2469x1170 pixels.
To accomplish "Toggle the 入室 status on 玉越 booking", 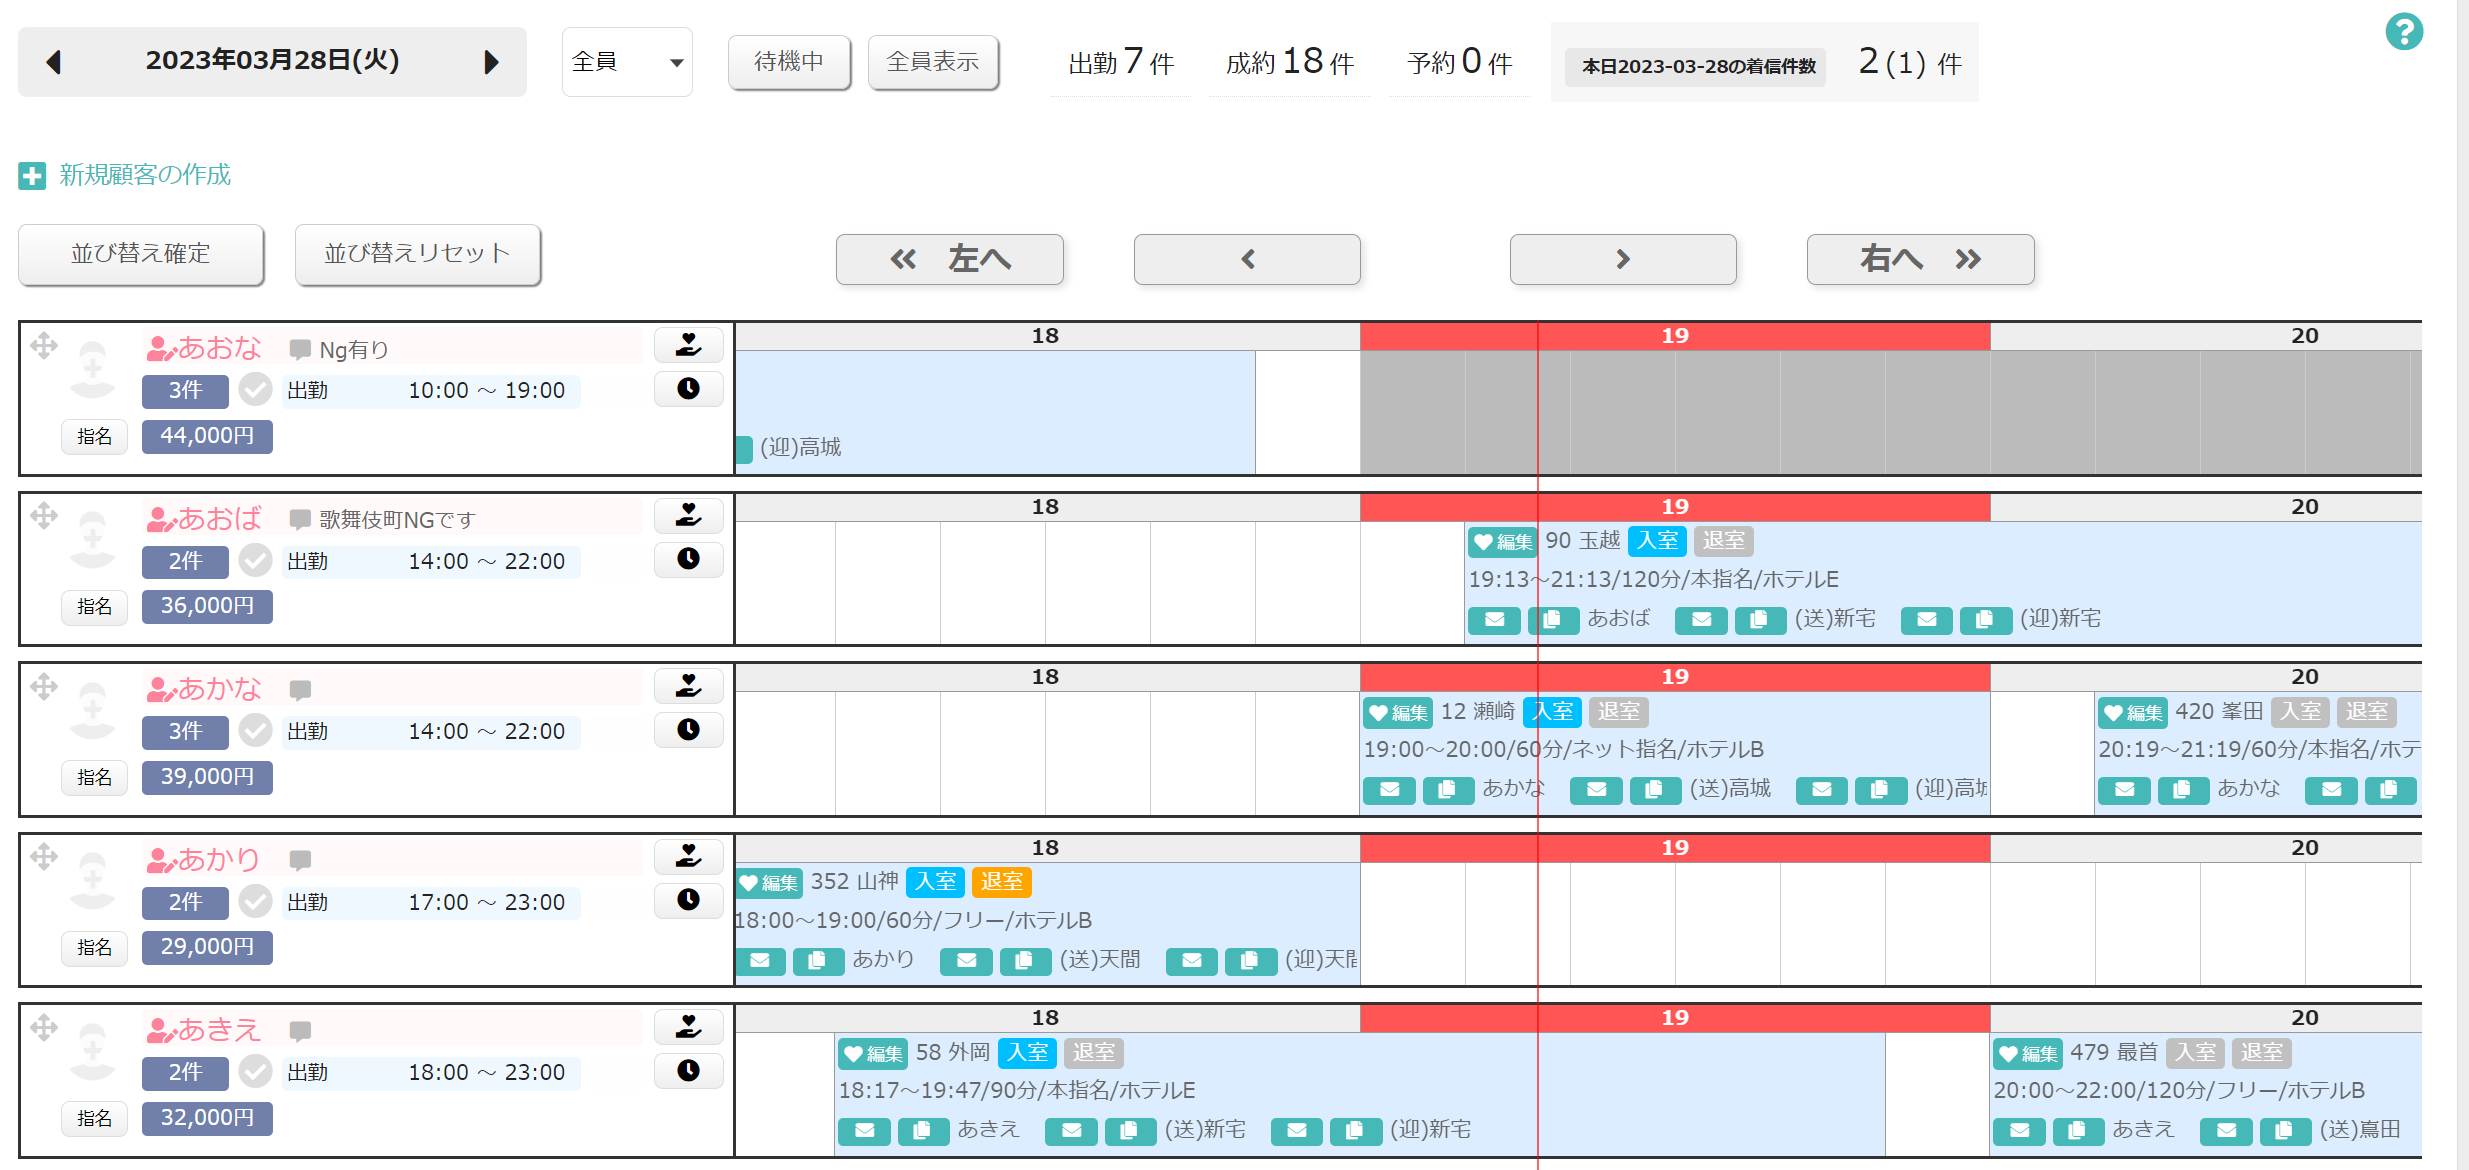I will click(1657, 541).
